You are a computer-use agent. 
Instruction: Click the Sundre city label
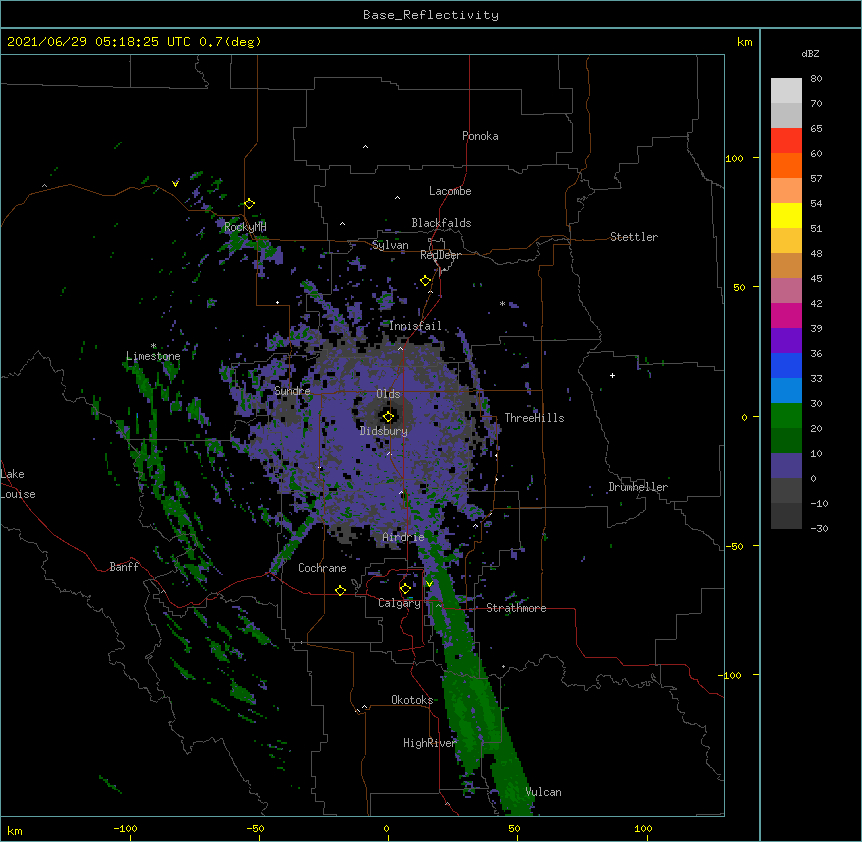click(292, 391)
